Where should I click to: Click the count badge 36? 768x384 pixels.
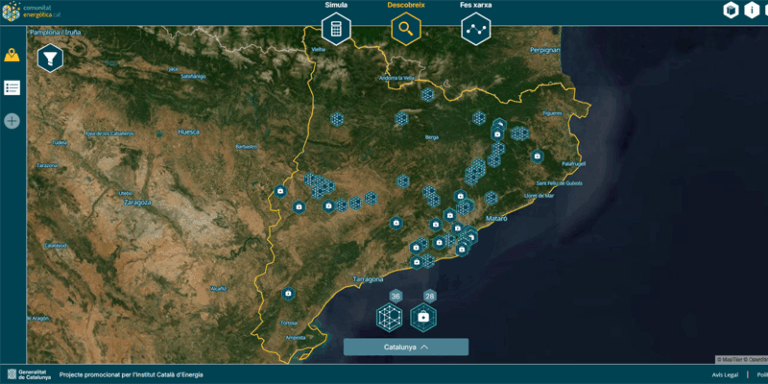pyautogui.click(x=396, y=296)
